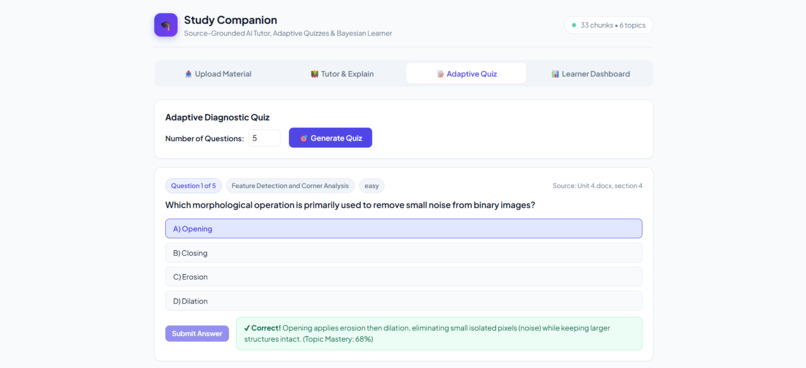Click the morphological operation question text

[350, 205]
